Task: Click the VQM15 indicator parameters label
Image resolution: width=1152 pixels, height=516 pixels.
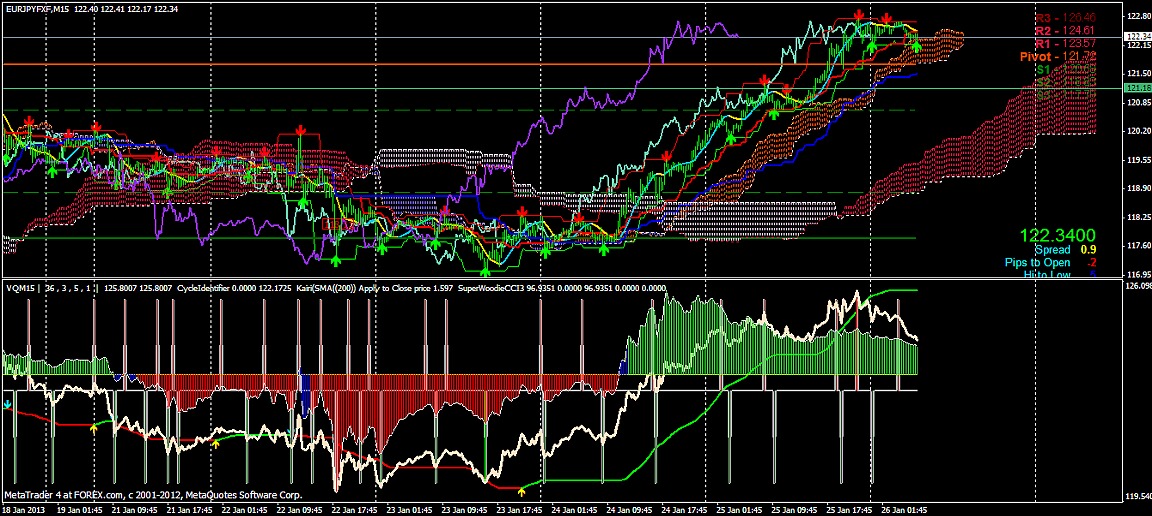Action: (x=50, y=289)
